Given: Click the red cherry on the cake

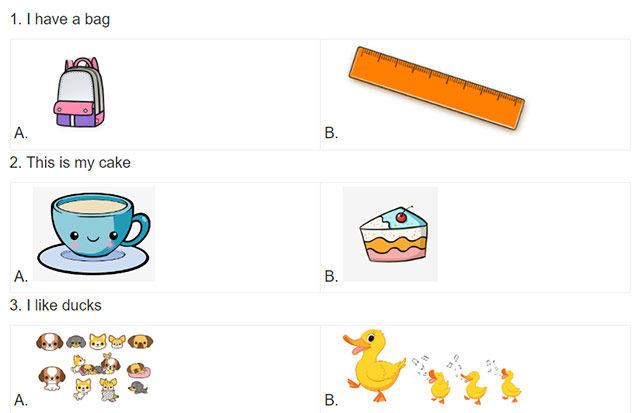Looking at the screenshot, I should tap(401, 217).
